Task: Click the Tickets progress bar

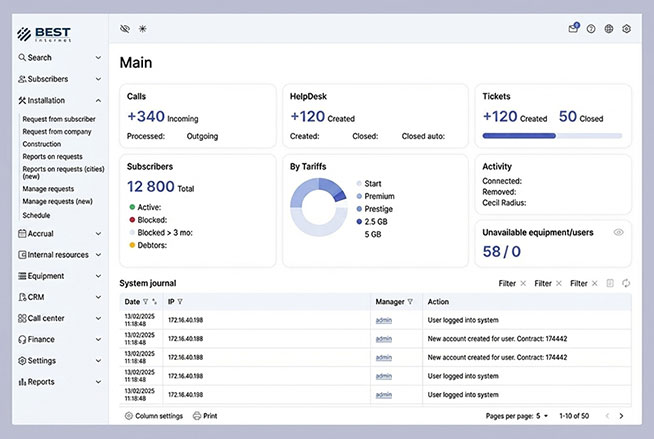Action: [x=551, y=136]
